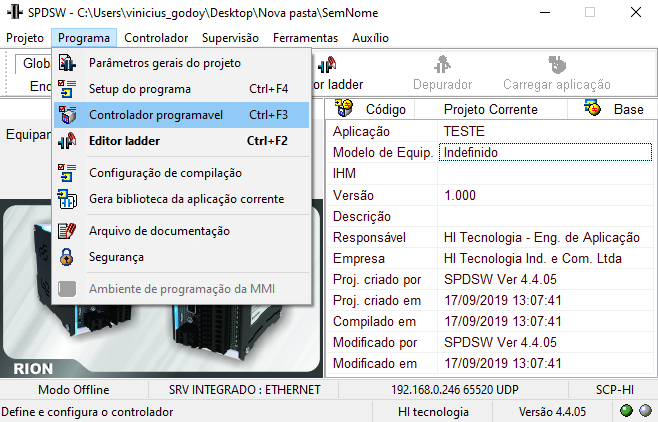Open Arquivo de documentação entry
Screen dimensions: 658x422
coord(181,231)
